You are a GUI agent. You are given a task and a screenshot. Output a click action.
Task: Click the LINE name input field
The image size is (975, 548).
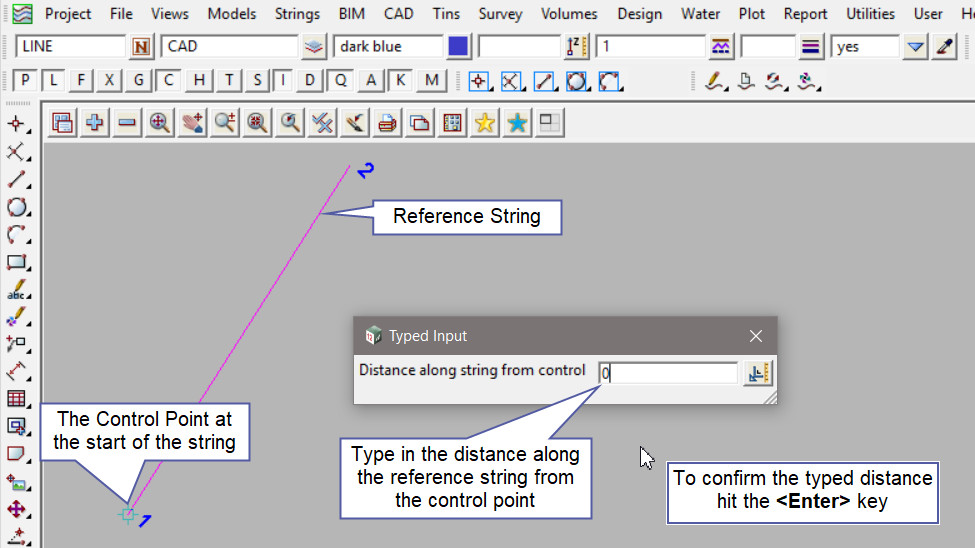70,47
